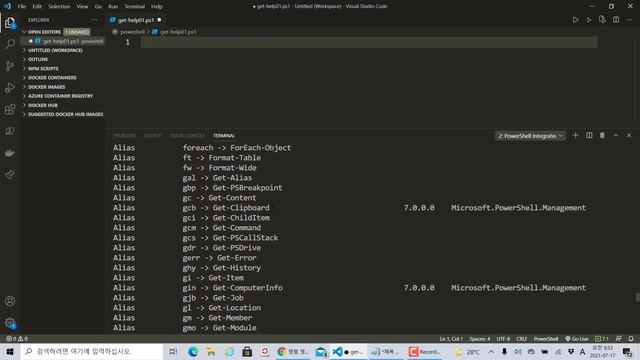Expand Untitled (Workspace) section

pos(62,50)
